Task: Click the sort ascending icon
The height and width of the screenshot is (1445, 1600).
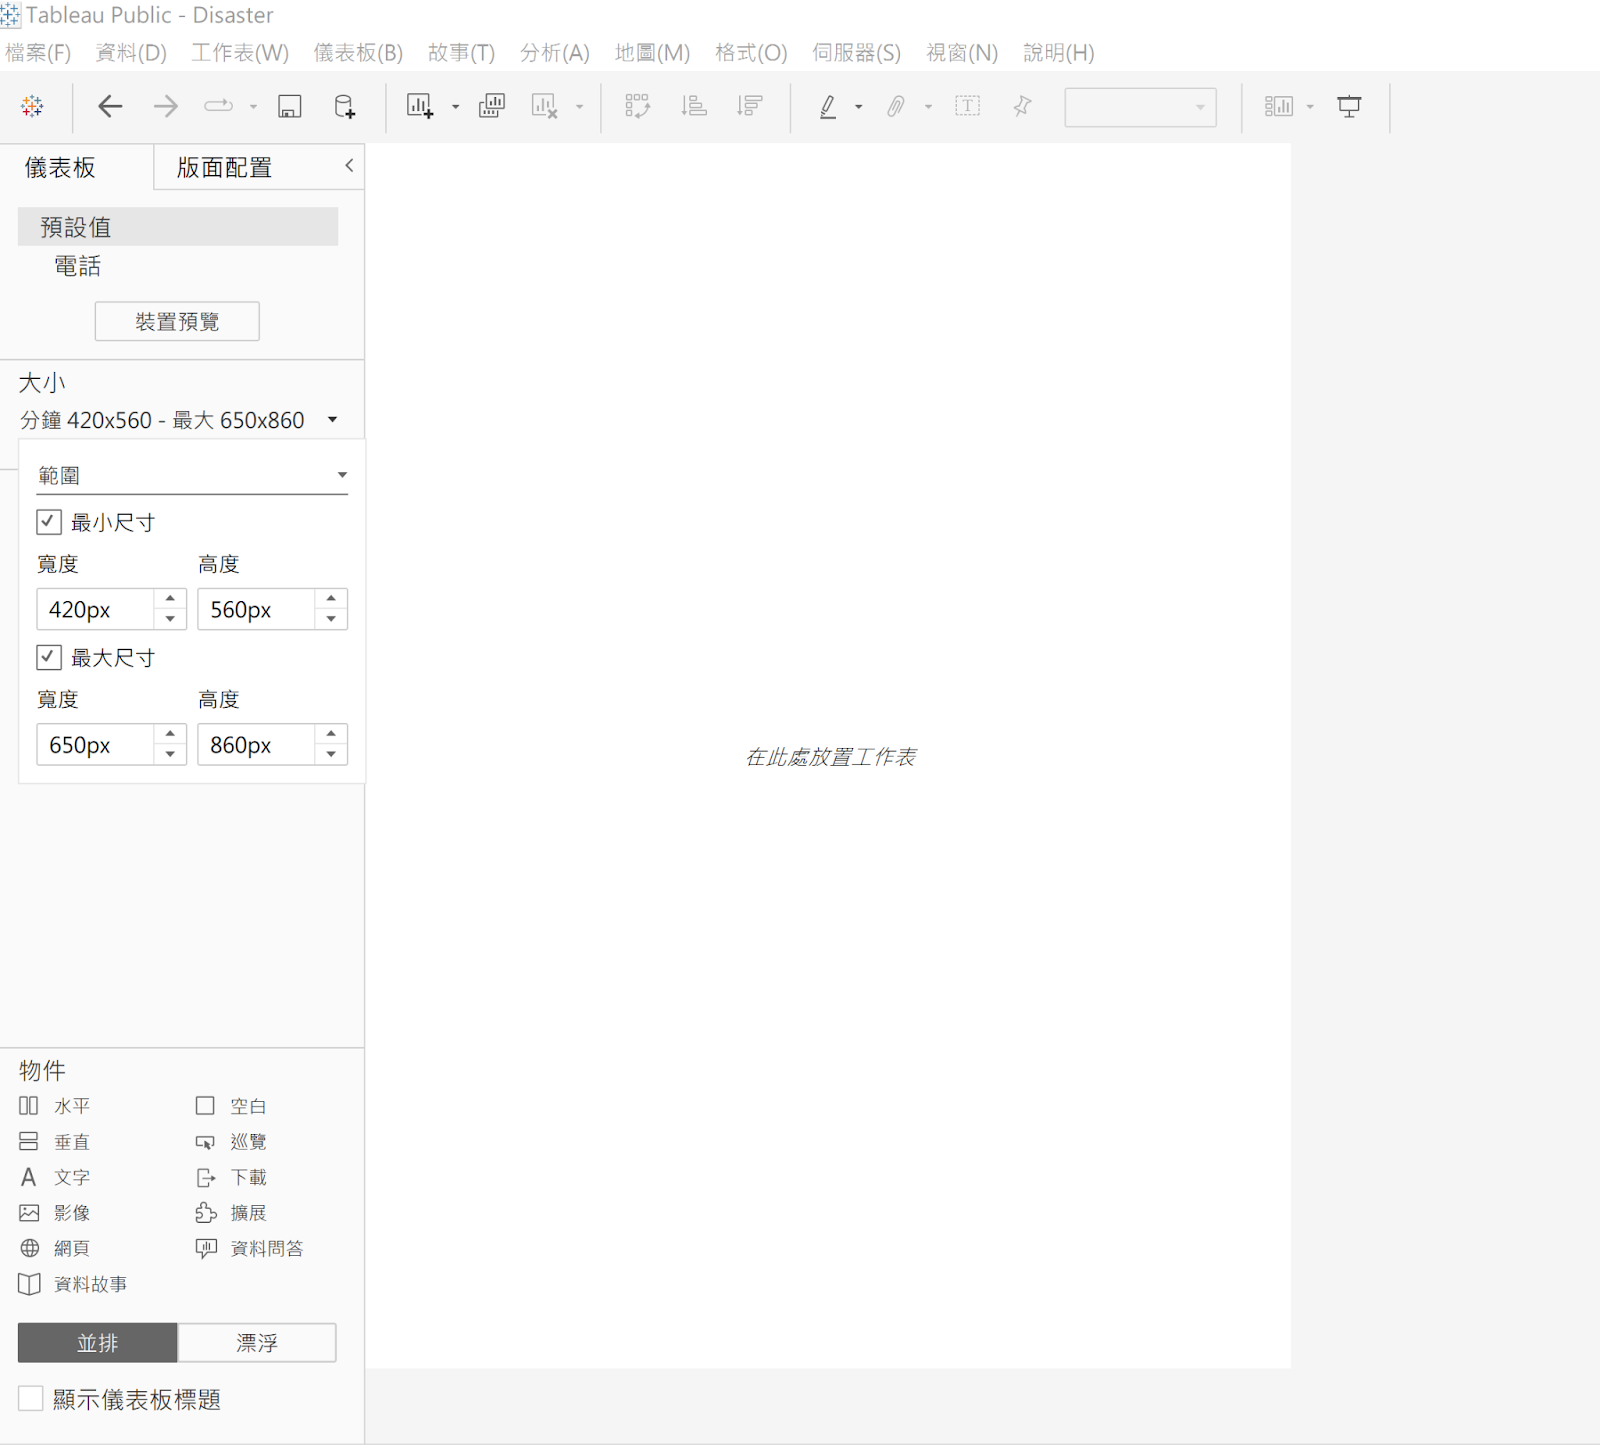Action: tap(693, 106)
